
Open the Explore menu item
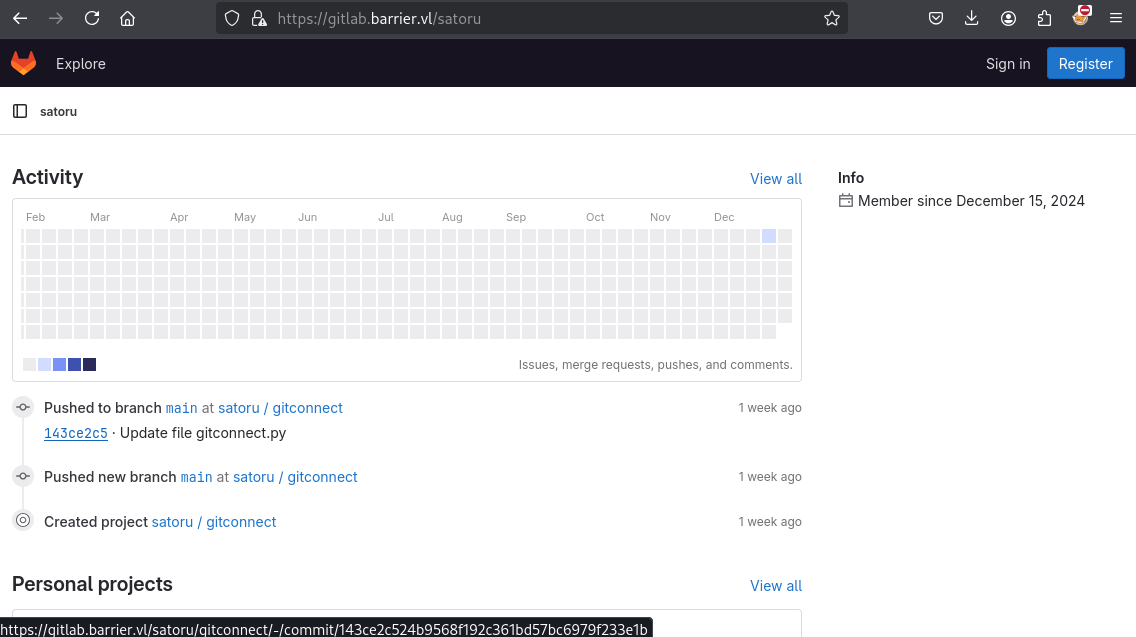click(80, 64)
